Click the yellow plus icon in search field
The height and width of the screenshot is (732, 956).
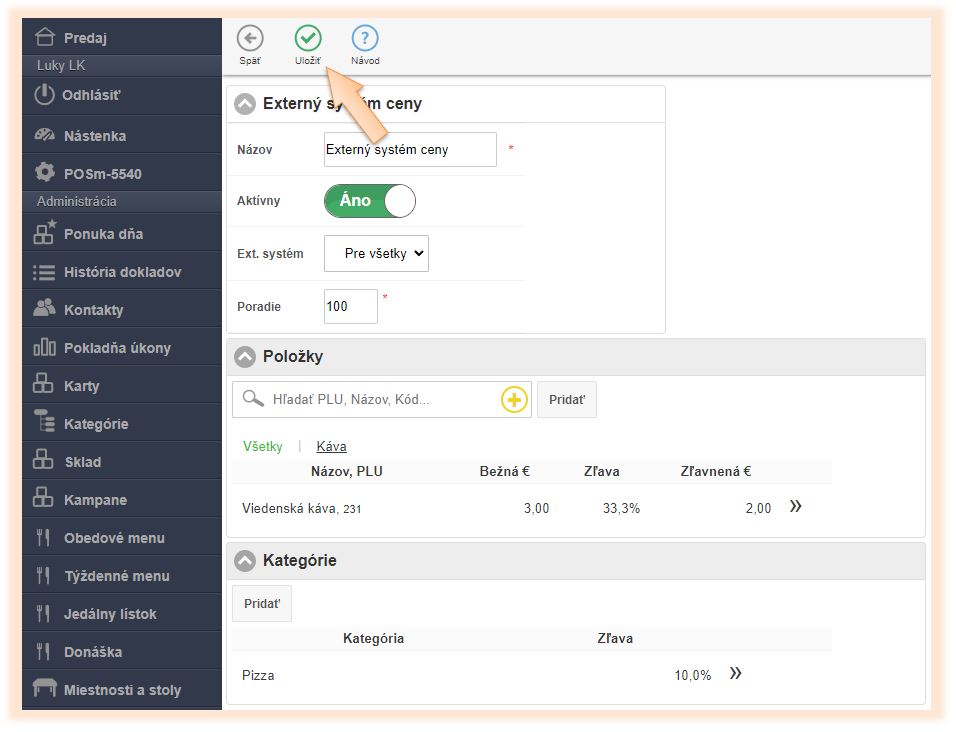pos(513,400)
